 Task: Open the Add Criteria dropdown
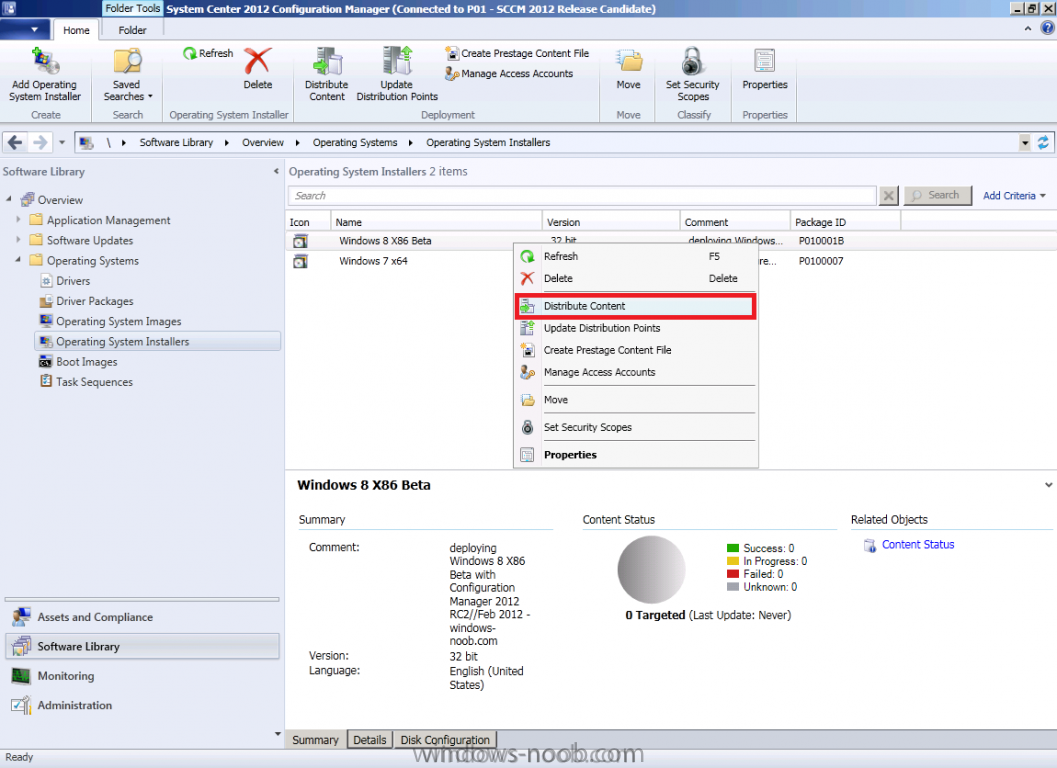pos(1014,196)
